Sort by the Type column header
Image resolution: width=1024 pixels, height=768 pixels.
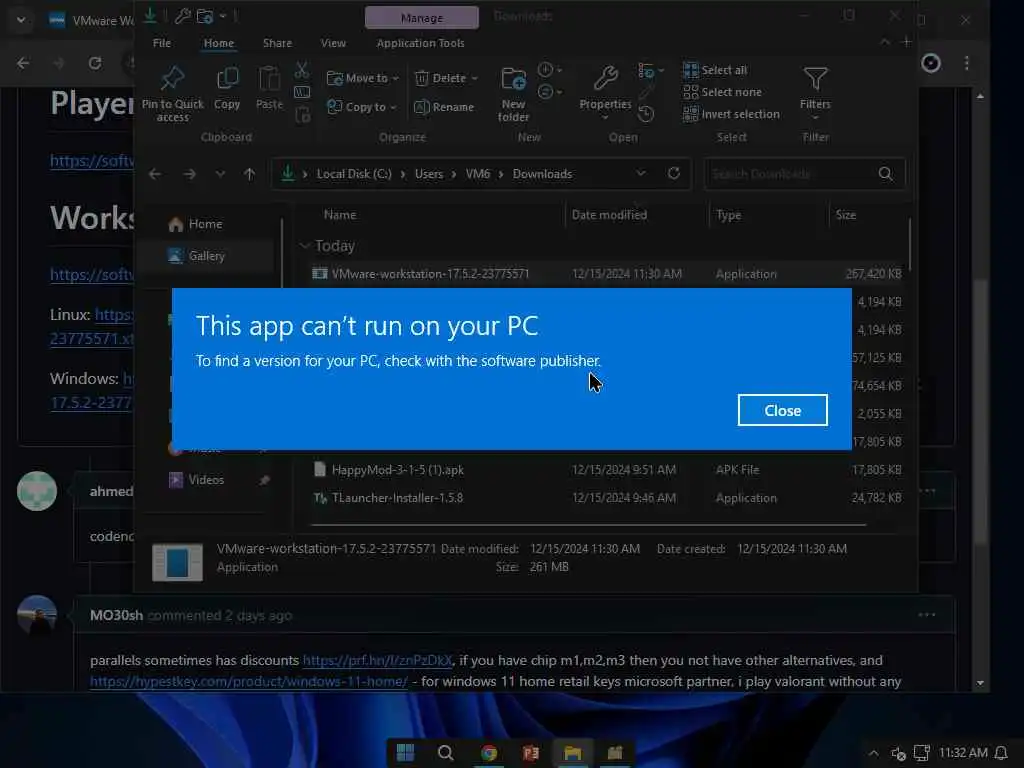point(728,215)
